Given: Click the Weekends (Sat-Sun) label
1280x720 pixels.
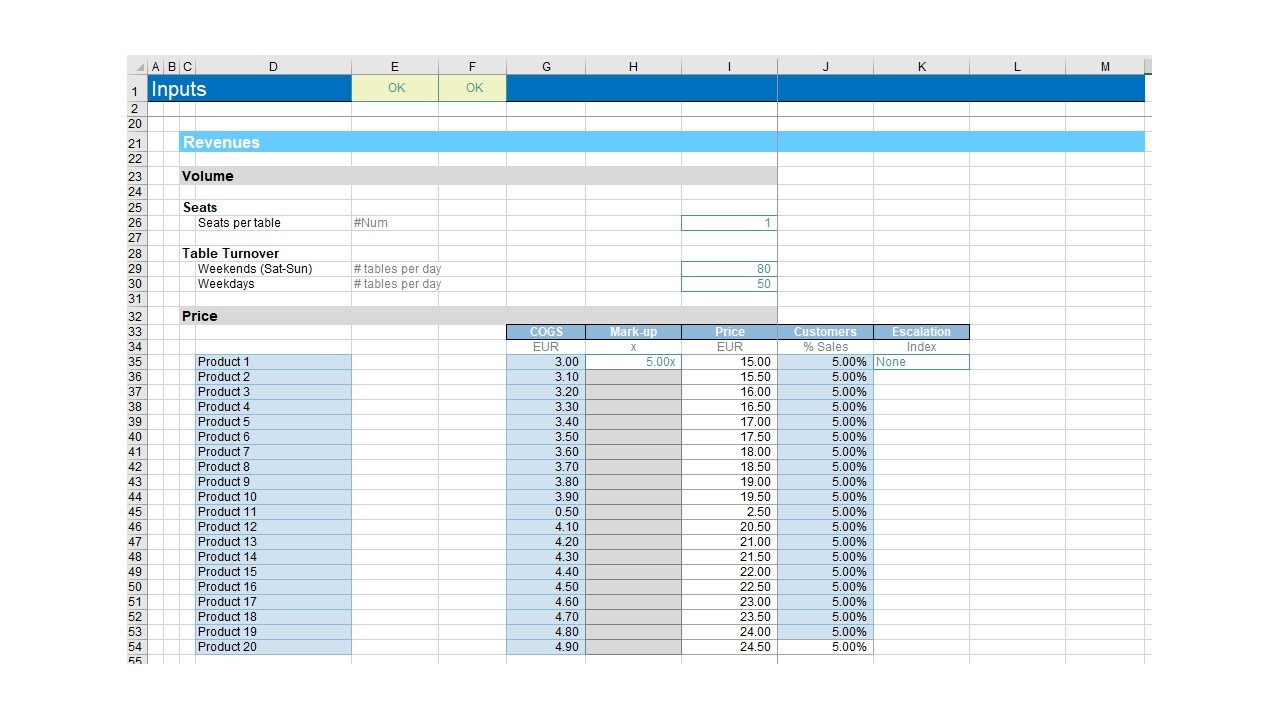Looking at the screenshot, I should (x=255, y=269).
